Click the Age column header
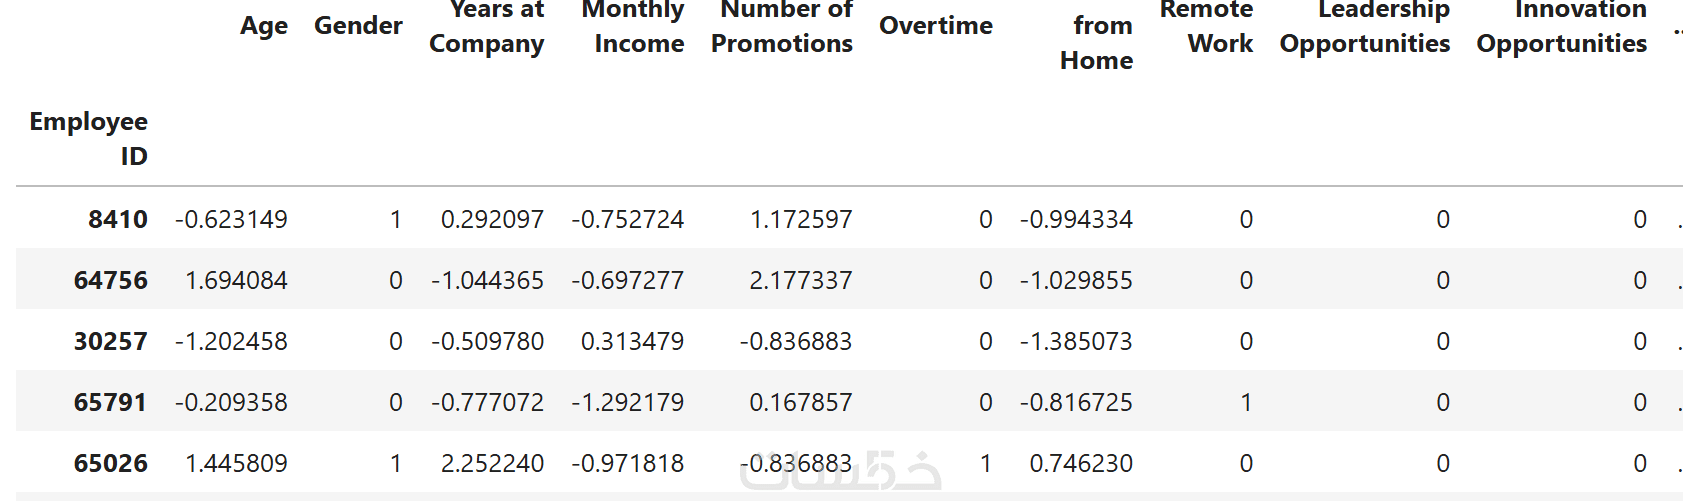This screenshot has width=1683, height=501. (263, 26)
